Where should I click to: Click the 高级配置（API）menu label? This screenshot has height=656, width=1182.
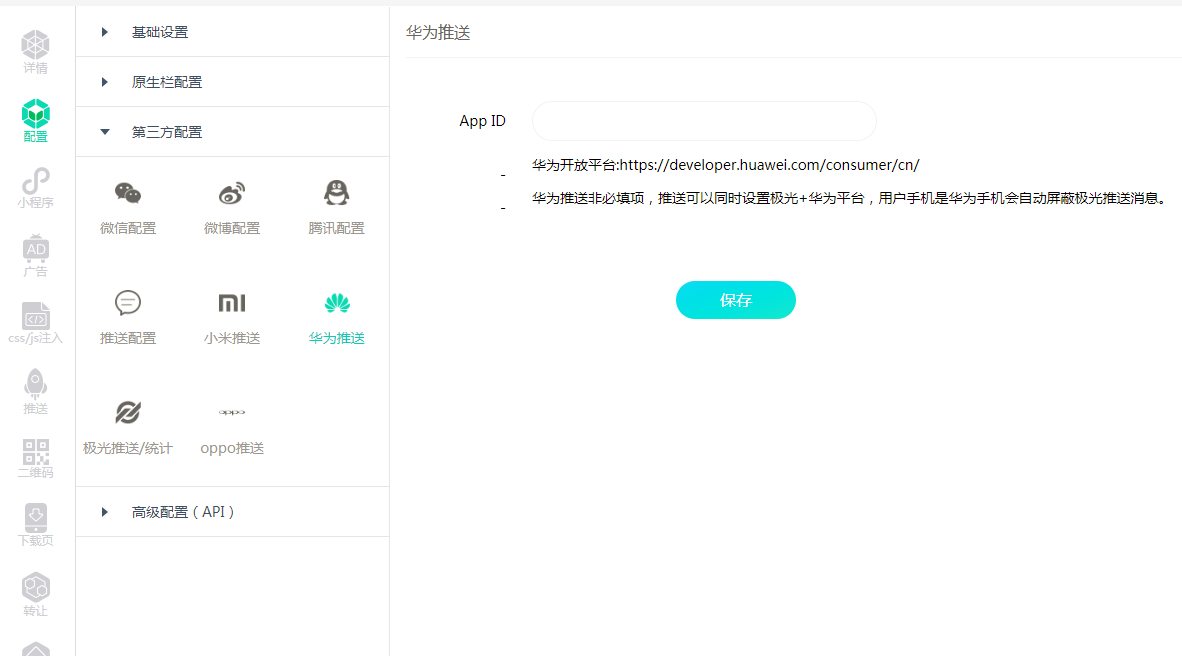[x=183, y=512]
